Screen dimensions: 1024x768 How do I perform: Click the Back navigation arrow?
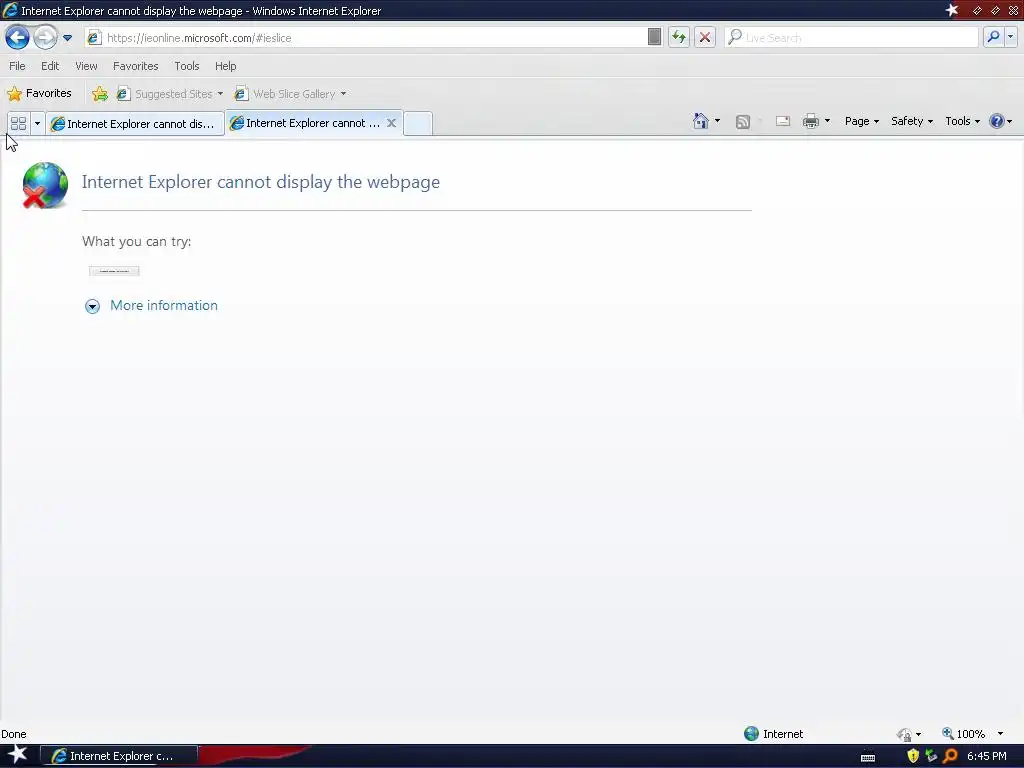(17, 37)
